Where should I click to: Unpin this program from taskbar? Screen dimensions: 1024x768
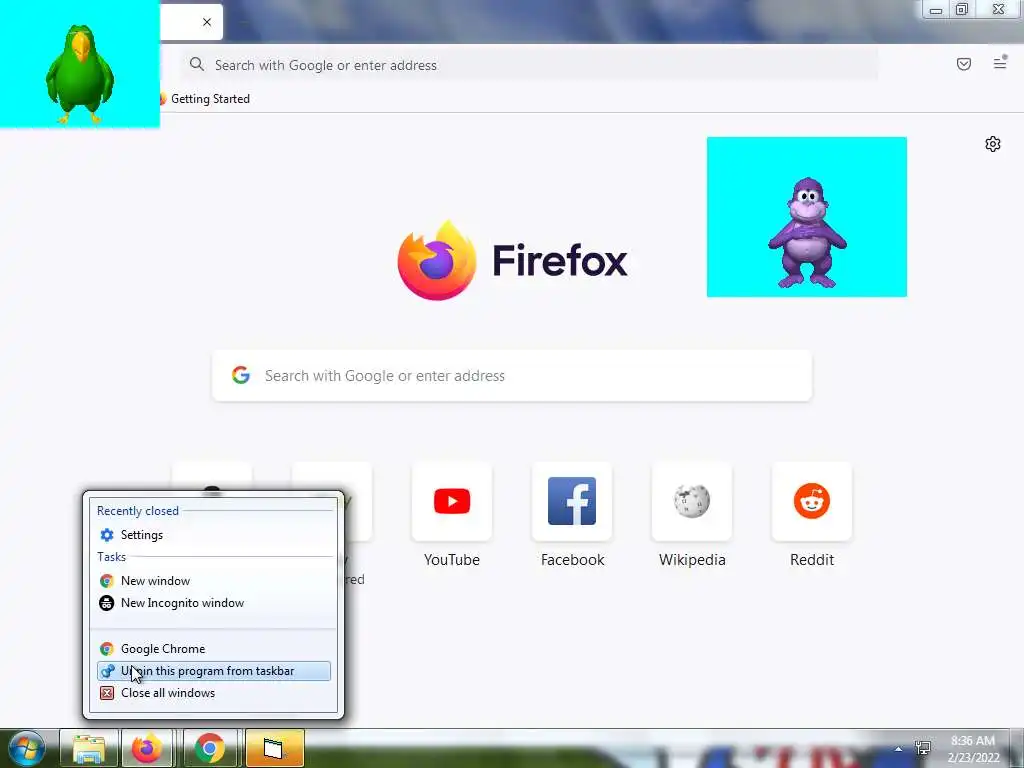214,671
